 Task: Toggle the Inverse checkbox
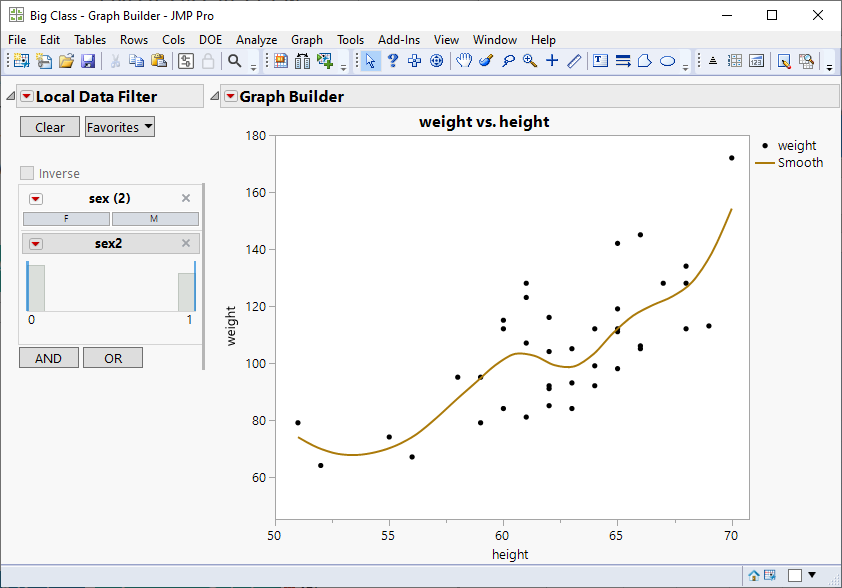point(27,173)
